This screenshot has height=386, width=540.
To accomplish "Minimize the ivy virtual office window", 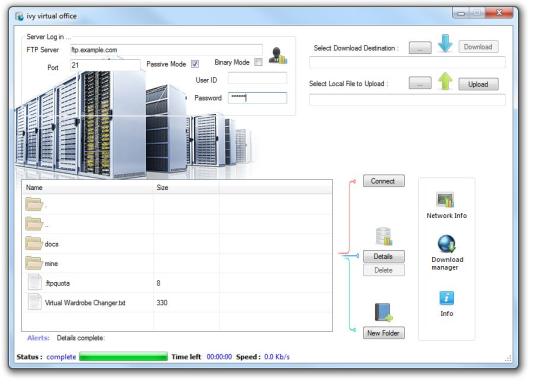I will [461, 13].
